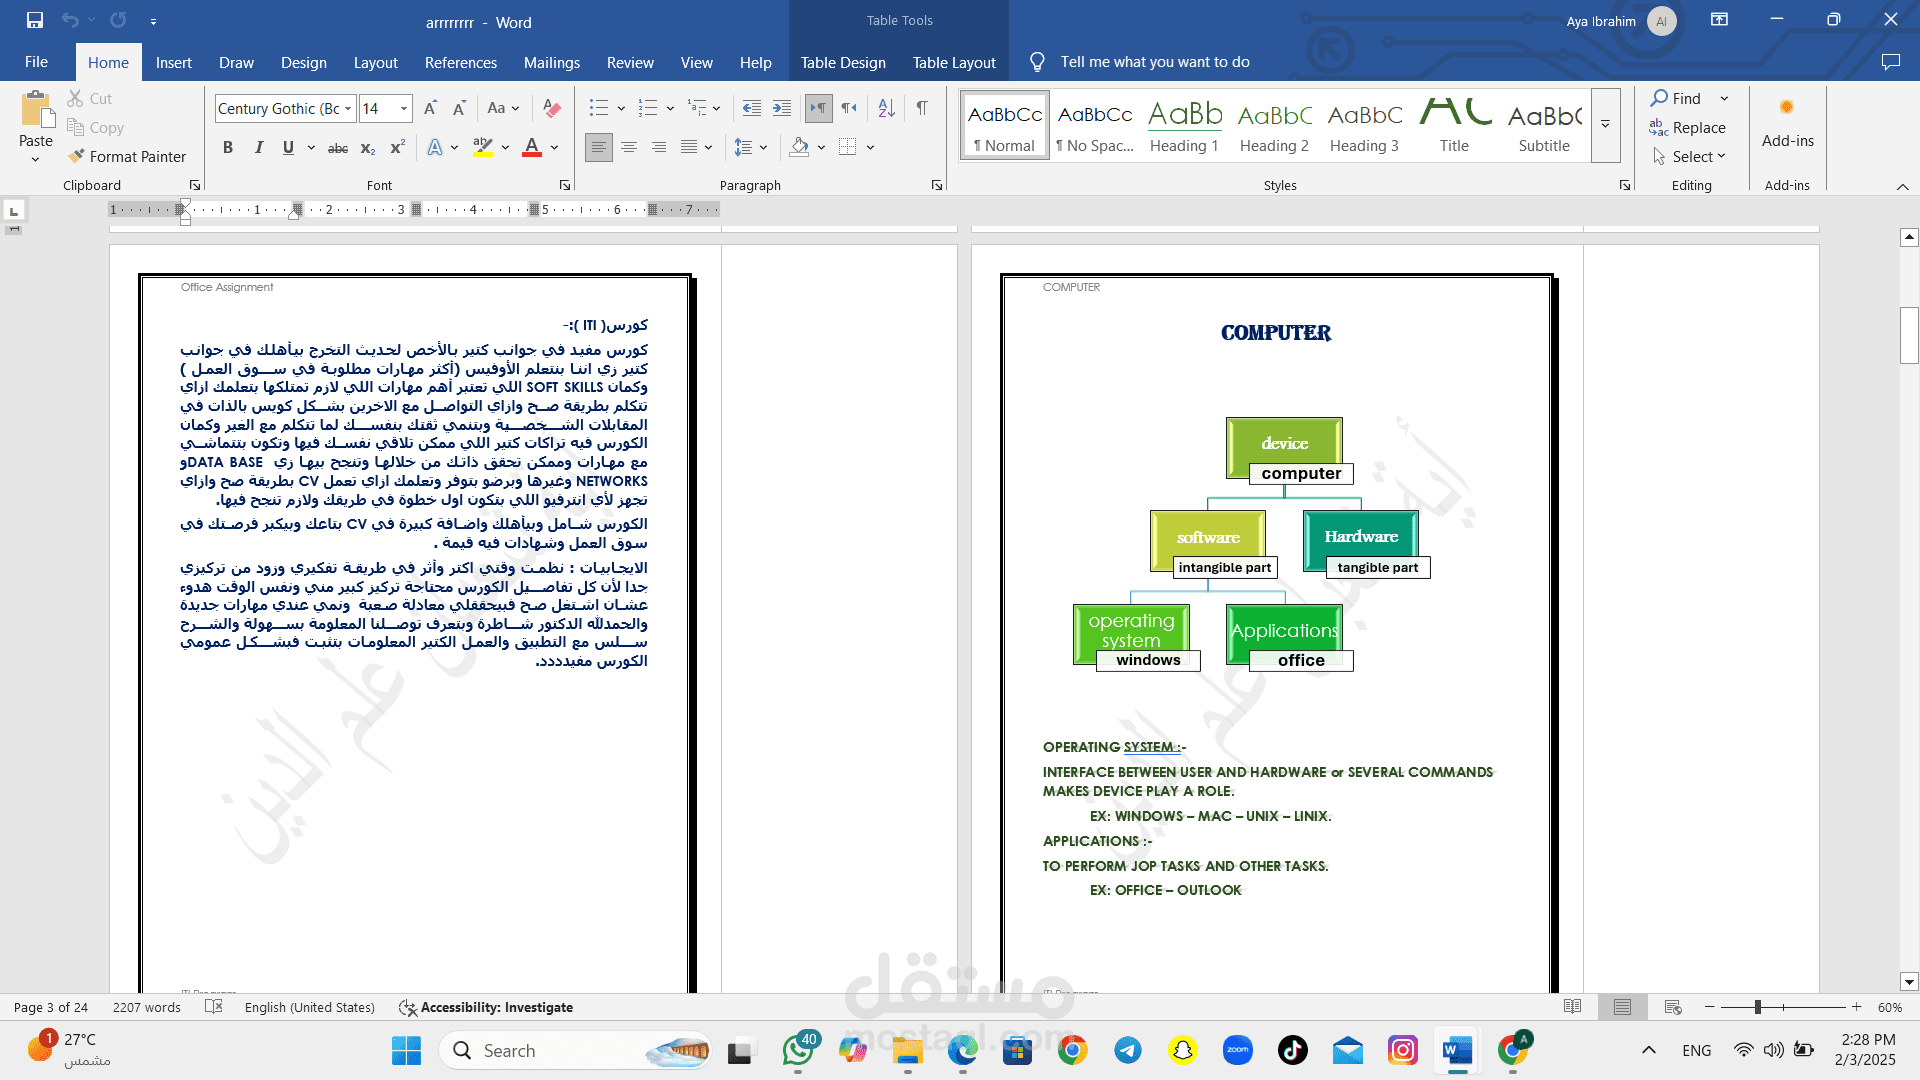Click the vertical scrollbar thumb

tap(1909, 335)
